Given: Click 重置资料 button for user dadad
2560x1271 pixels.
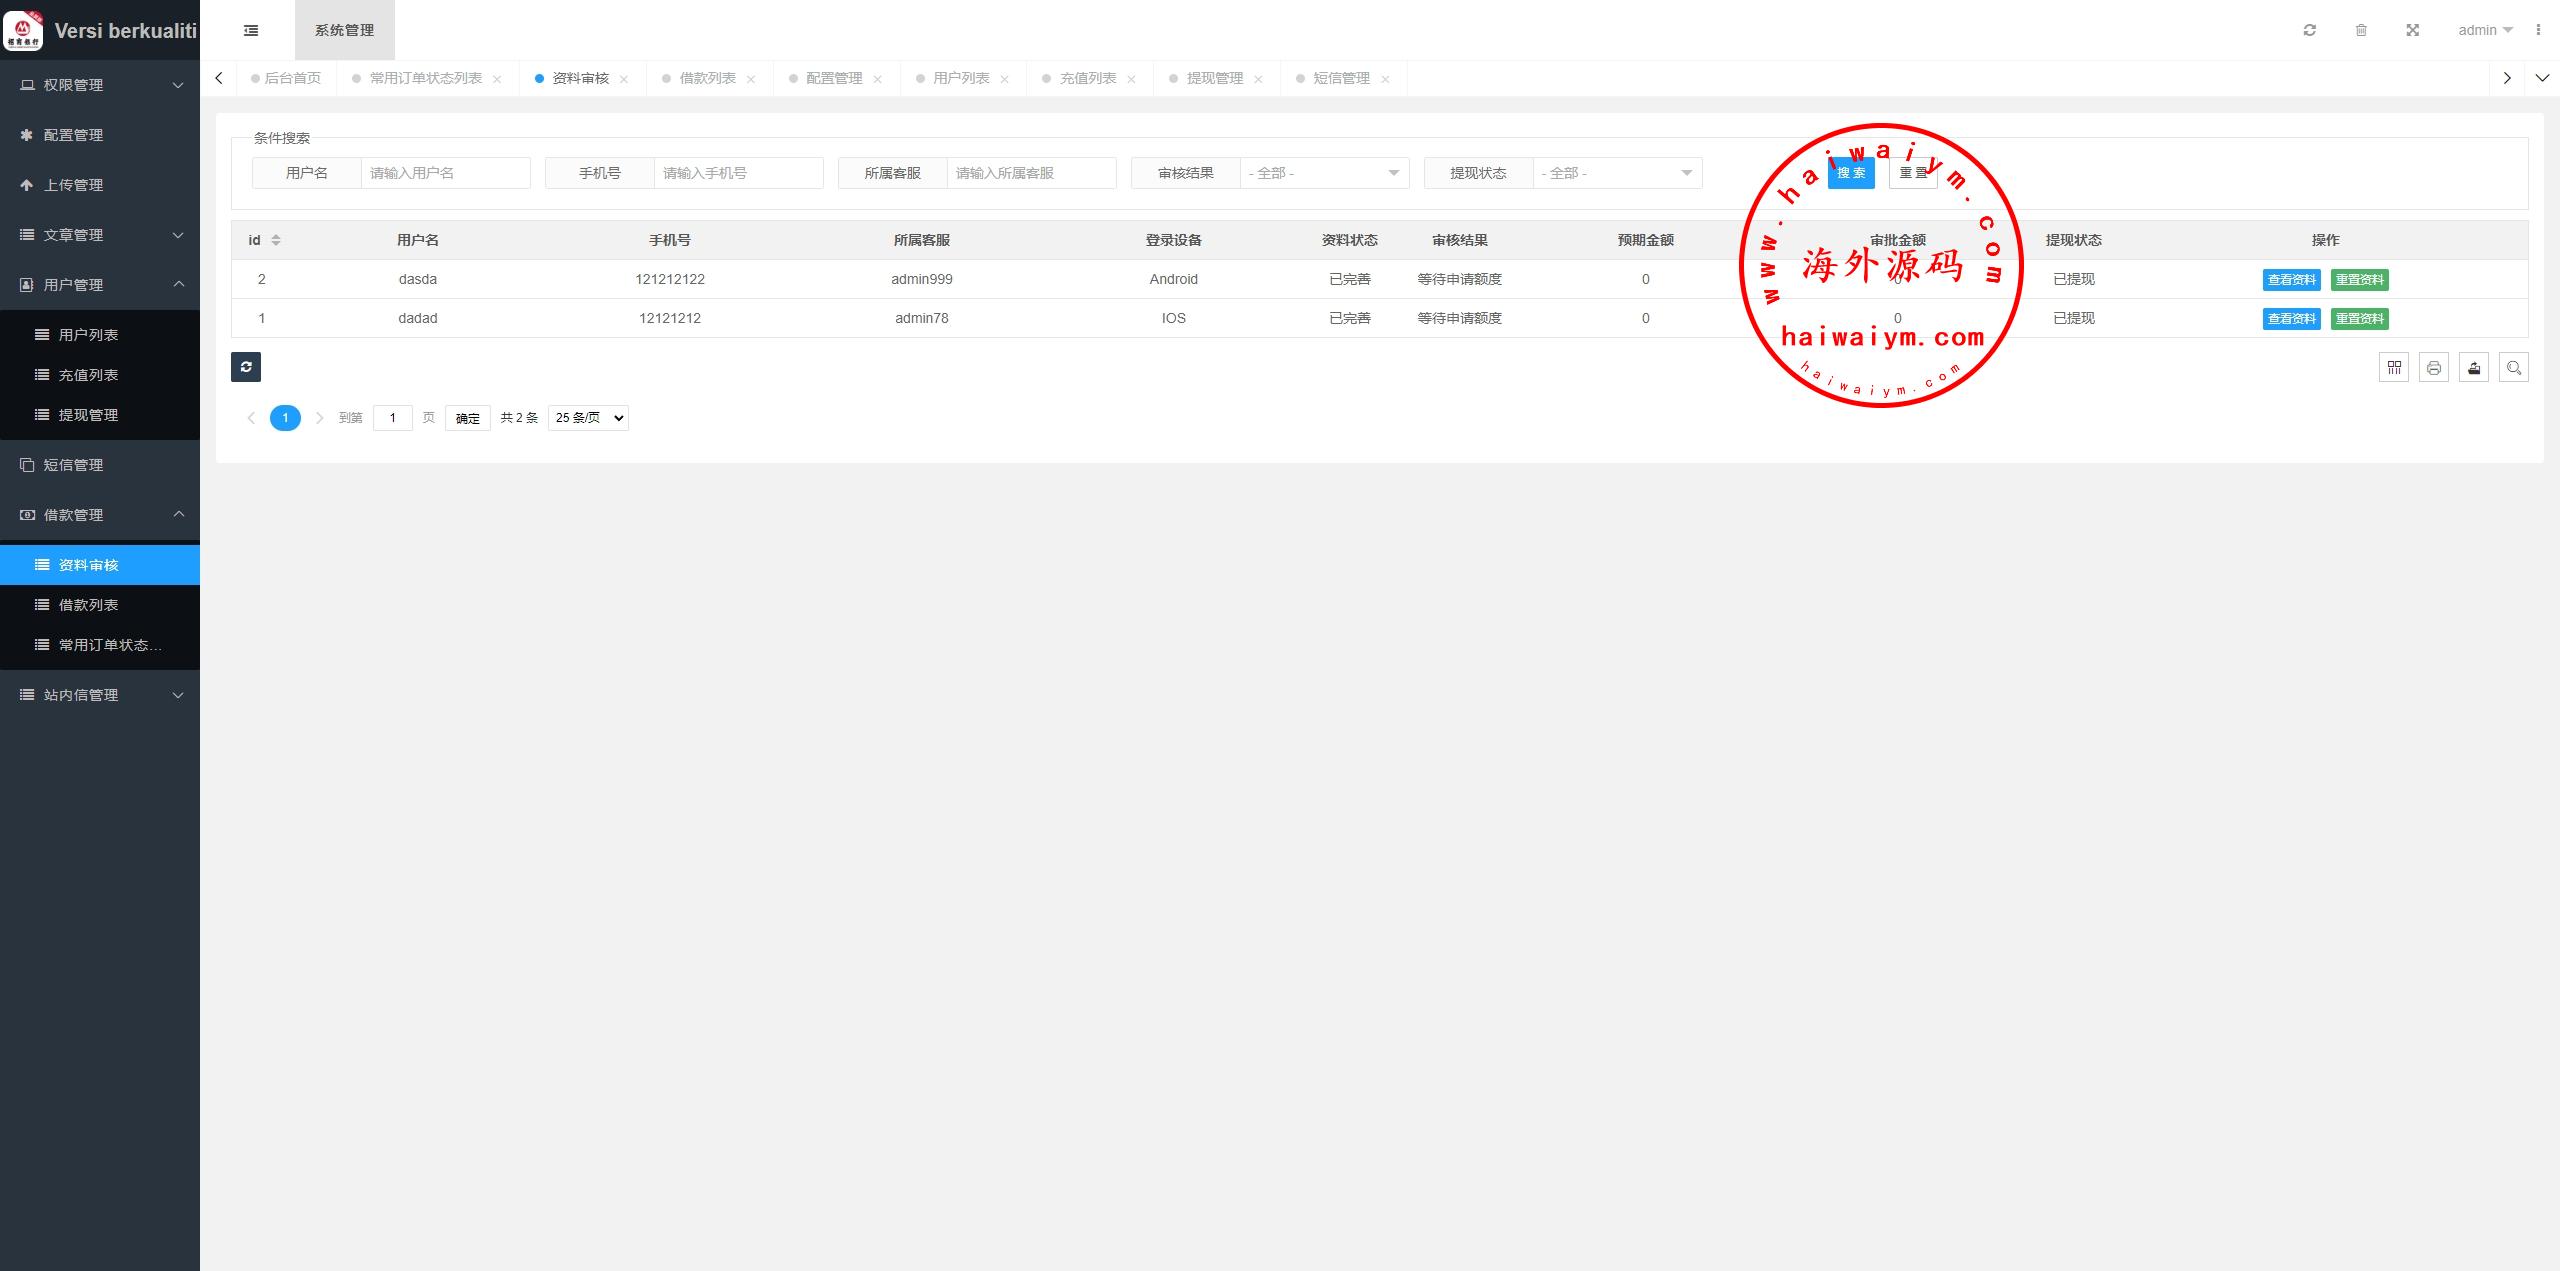Looking at the screenshot, I should [x=2359, y=319].
